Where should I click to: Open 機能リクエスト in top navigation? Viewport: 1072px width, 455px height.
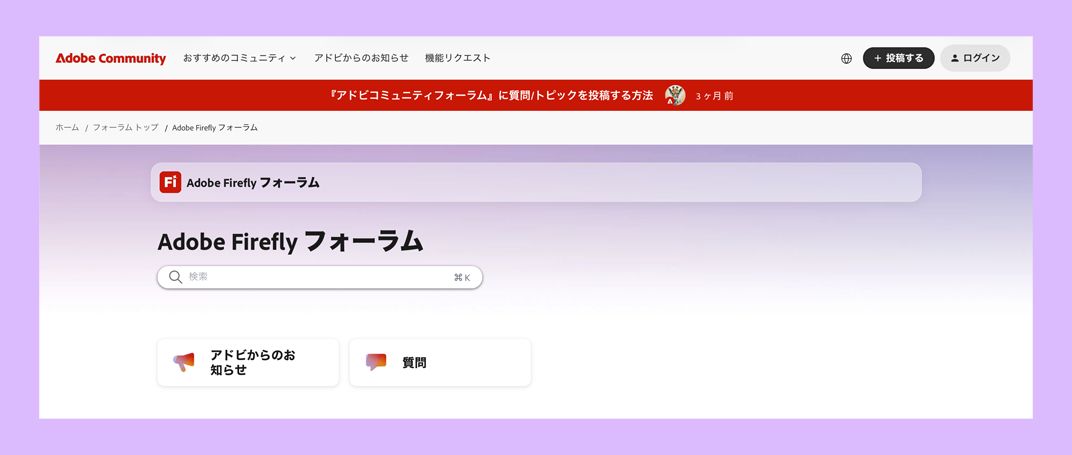click(457, 58)
